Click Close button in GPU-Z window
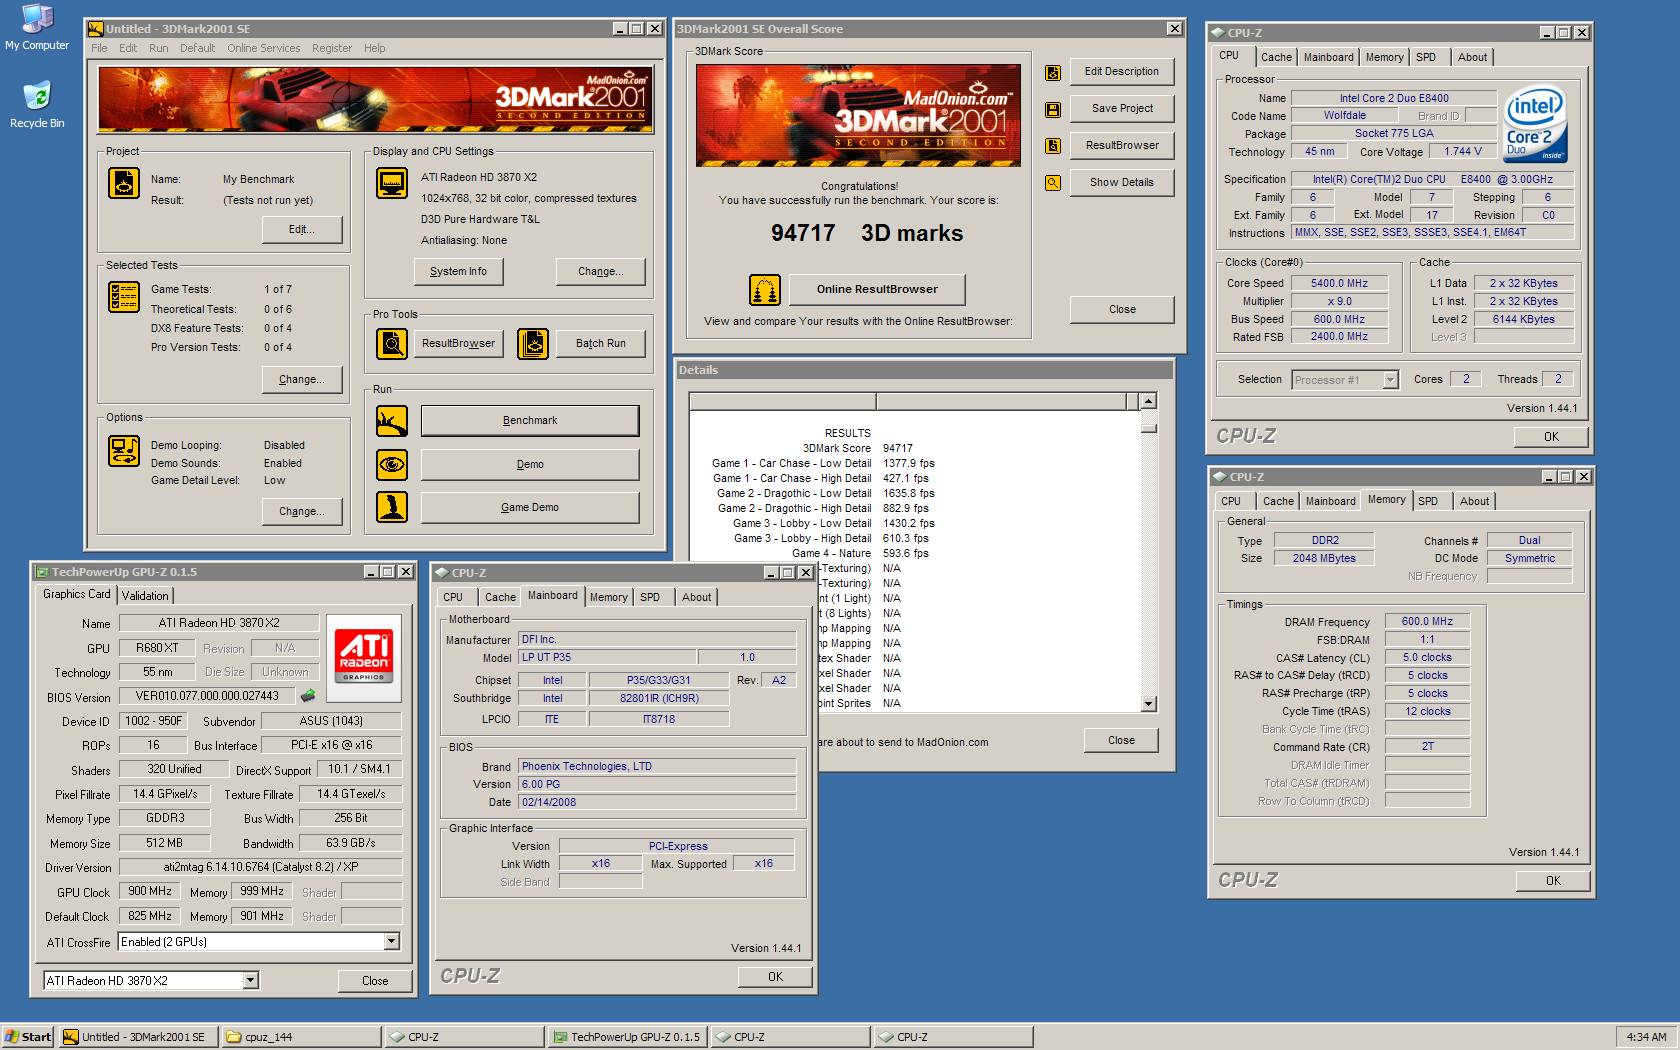This screenshot has width=1680, height=1050. [x=375, y=981]
